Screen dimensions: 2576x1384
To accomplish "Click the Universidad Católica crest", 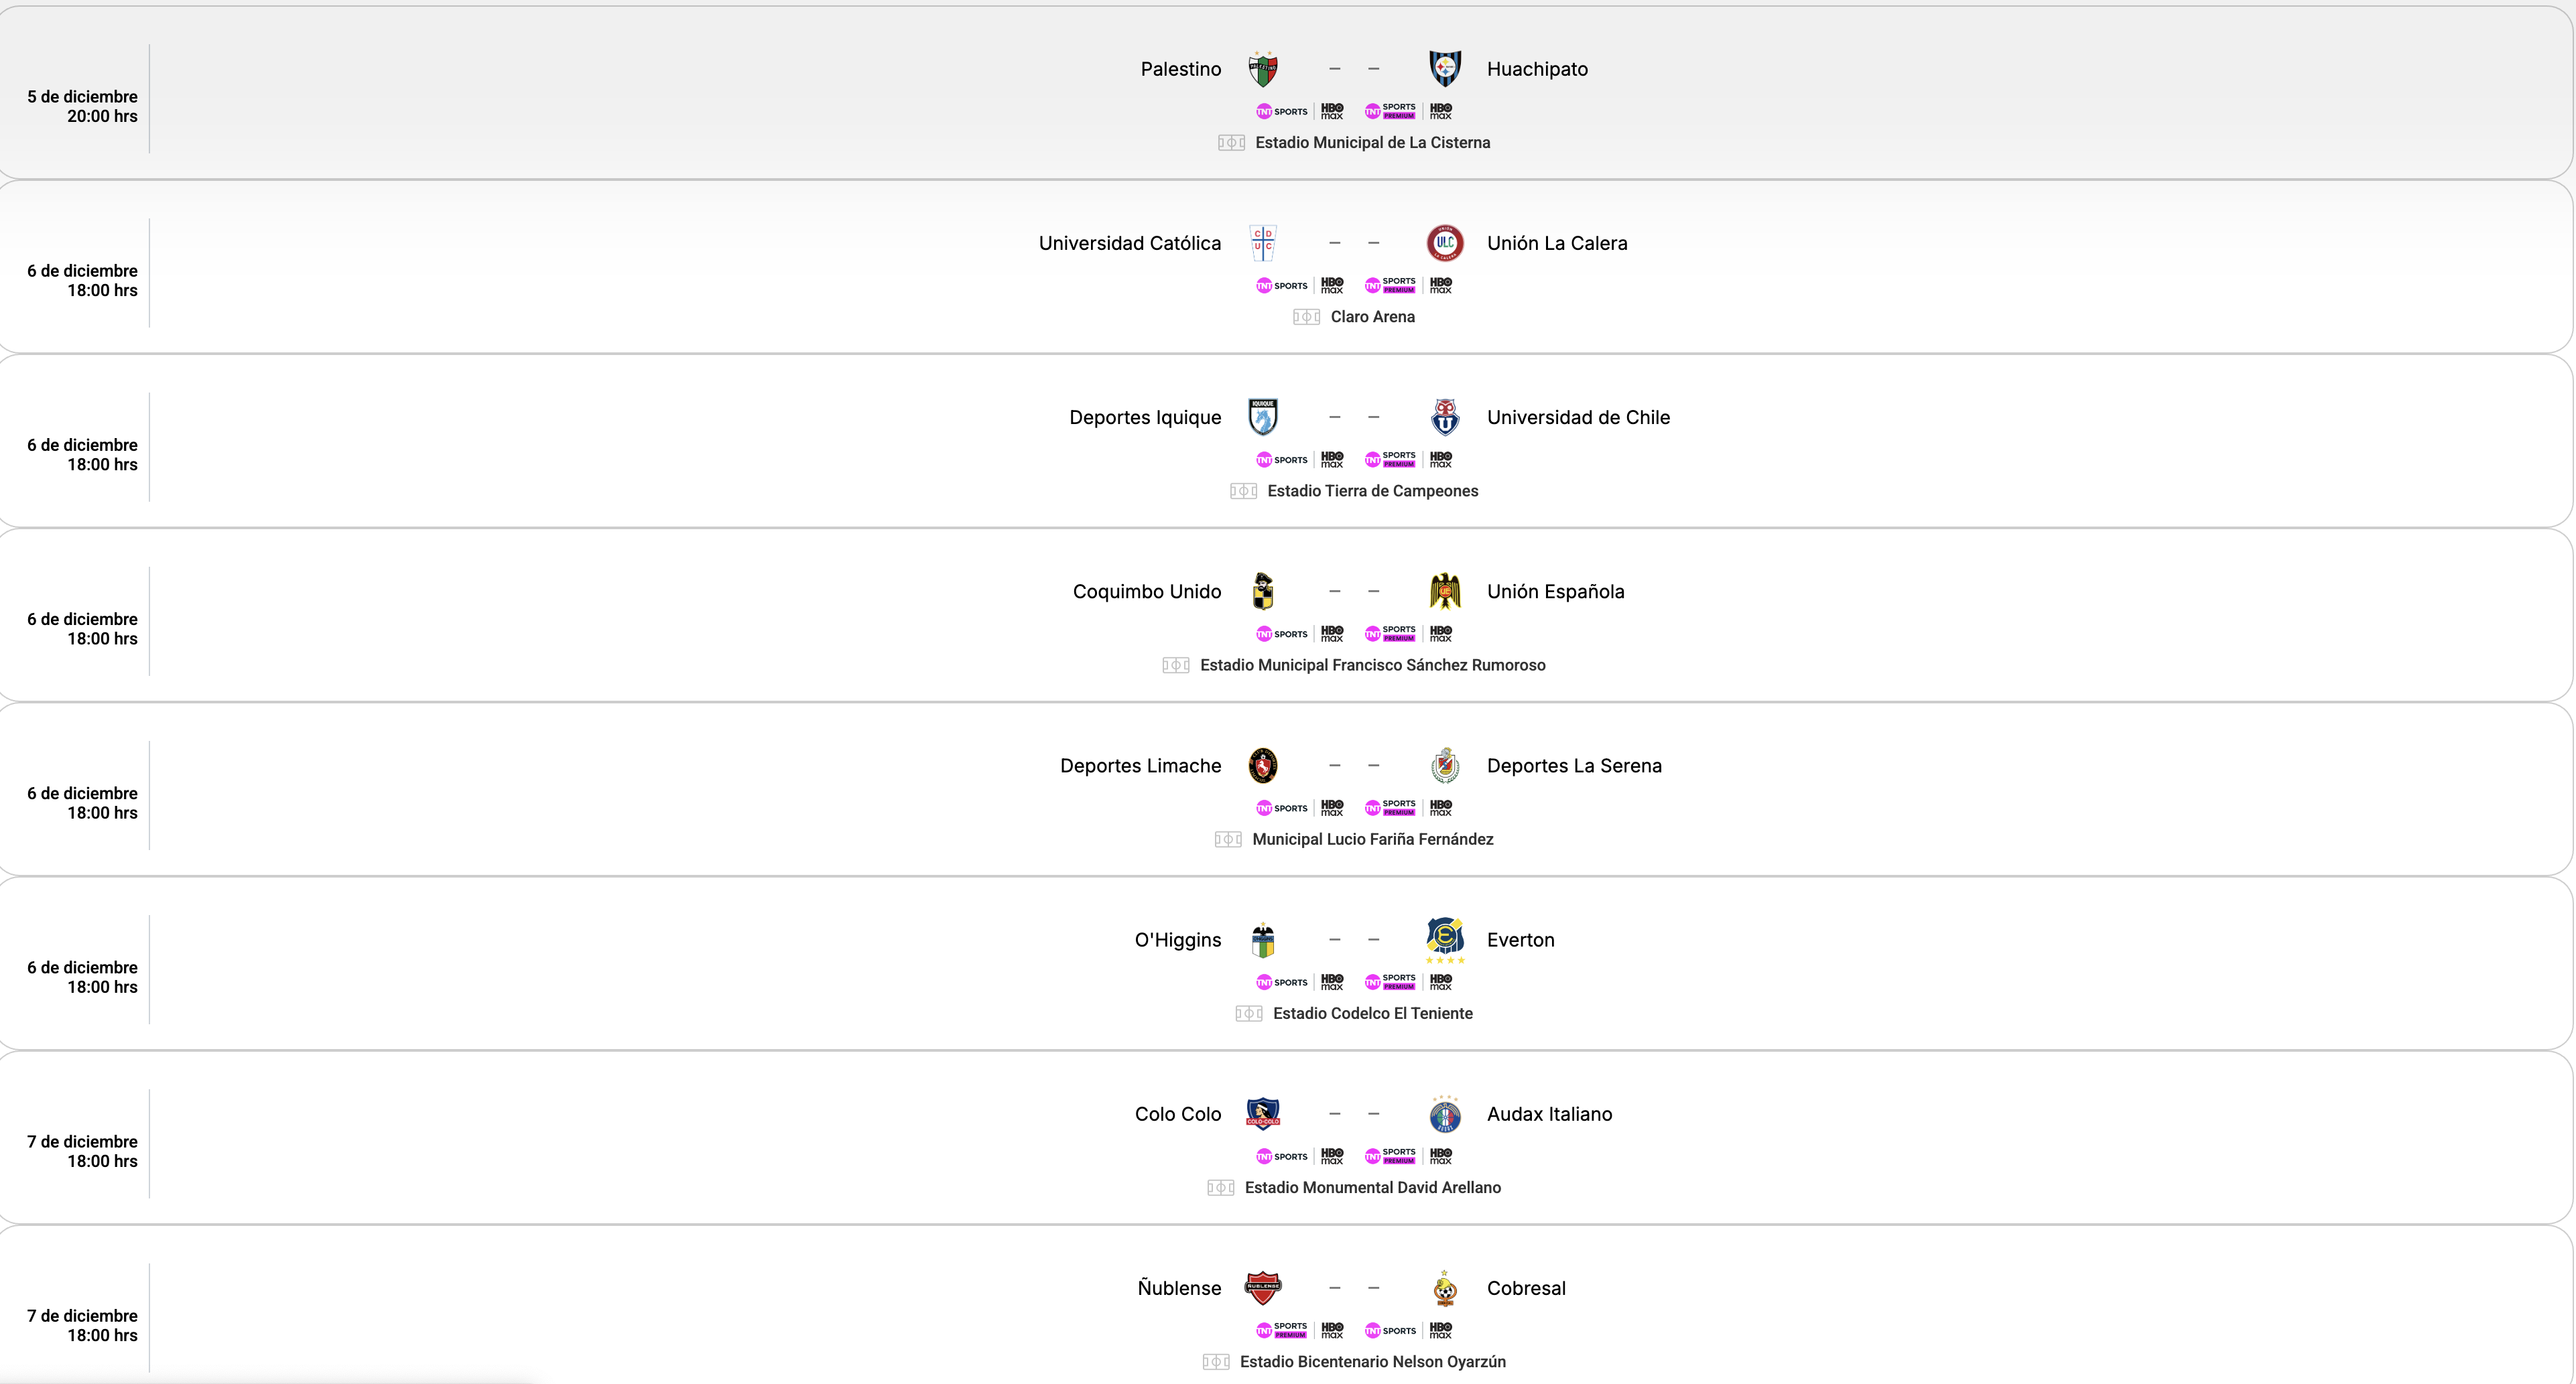I will coord(1263,243).
